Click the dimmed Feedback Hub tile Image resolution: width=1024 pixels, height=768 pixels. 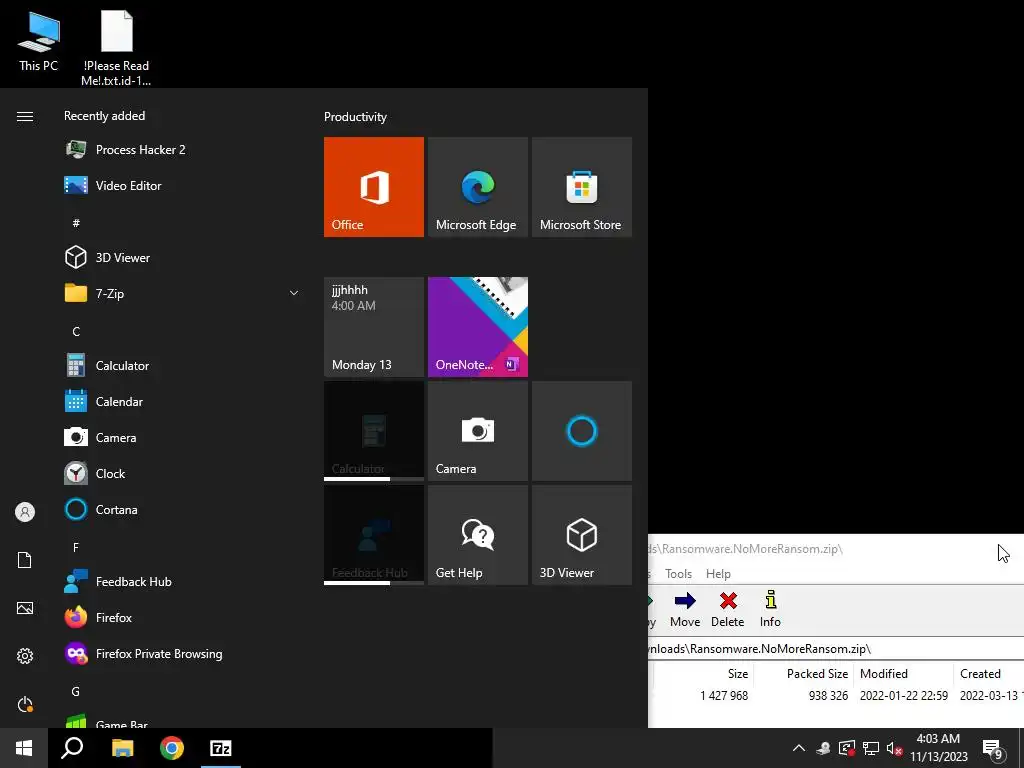(374, 535)
